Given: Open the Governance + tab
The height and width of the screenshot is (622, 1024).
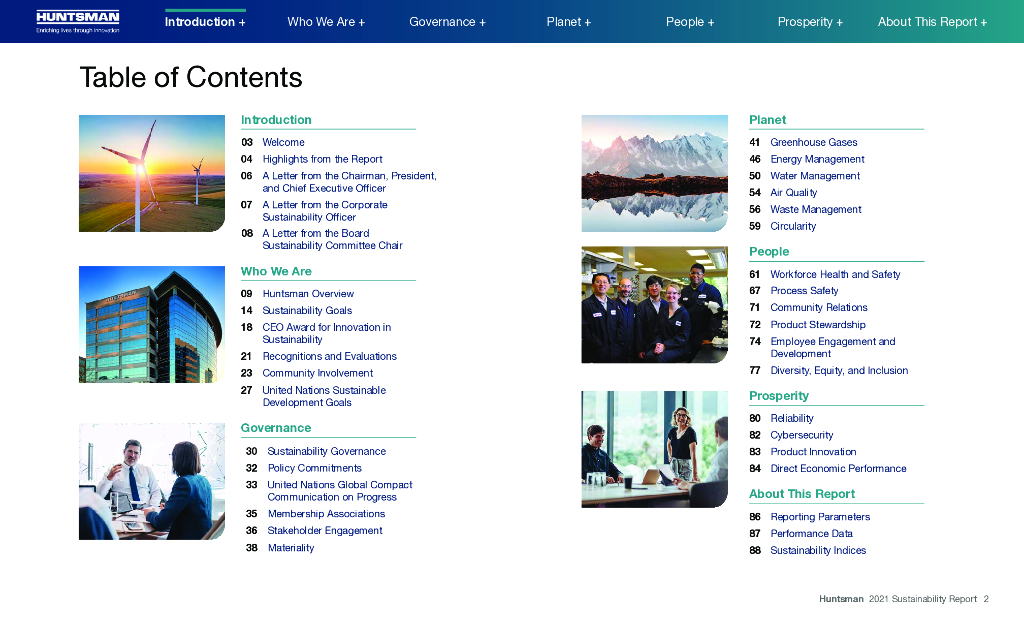Looking at the screenshot, I should coord(447,22).
